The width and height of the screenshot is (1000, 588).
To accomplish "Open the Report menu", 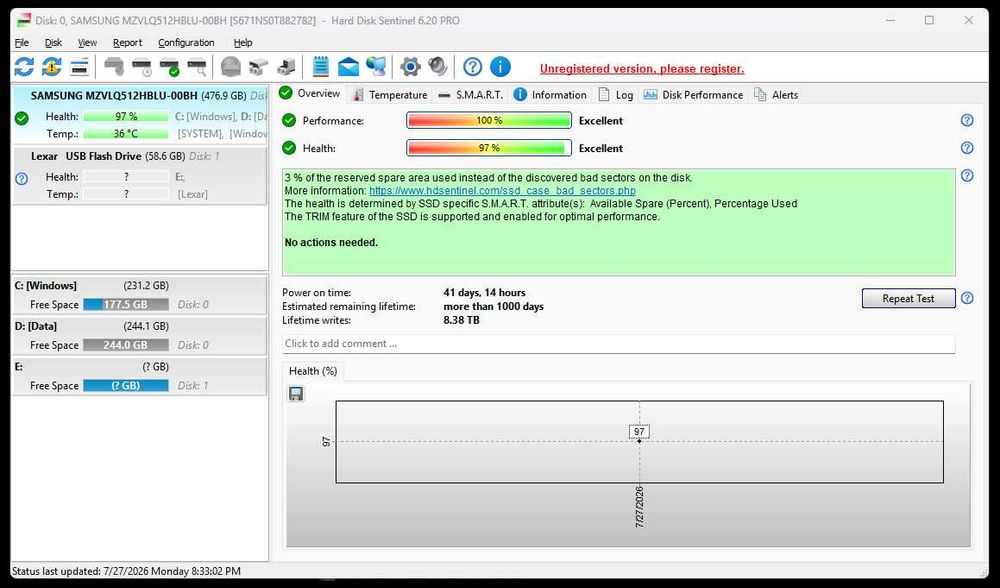I will pyautogui.click(x=128, y=42).
